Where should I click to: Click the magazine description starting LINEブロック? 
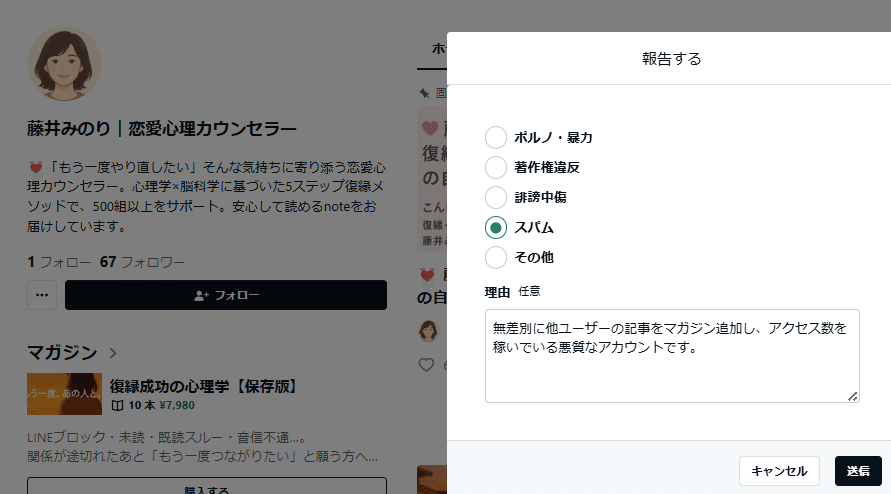[202, 447]
